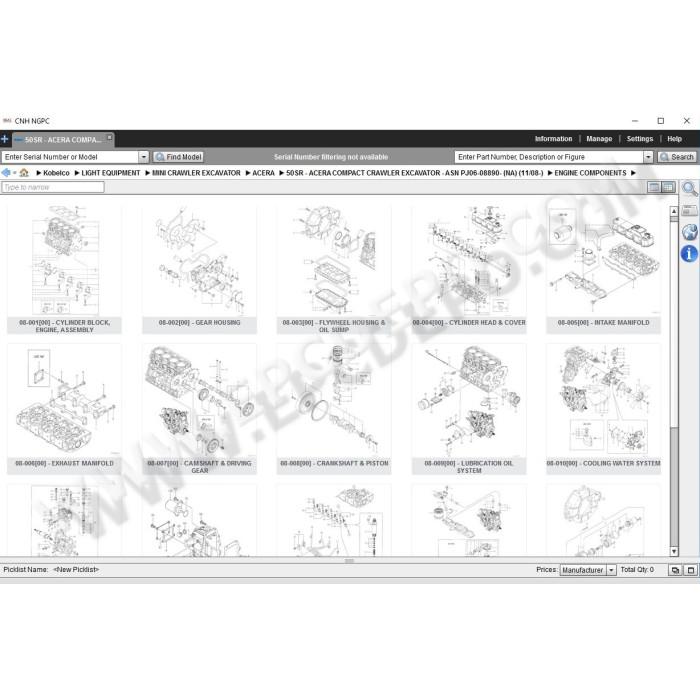The width and height of the screenshot is (700, 700).
Task: Click the Find Model button
Action: pyautogui.click(x=179, y=157)
